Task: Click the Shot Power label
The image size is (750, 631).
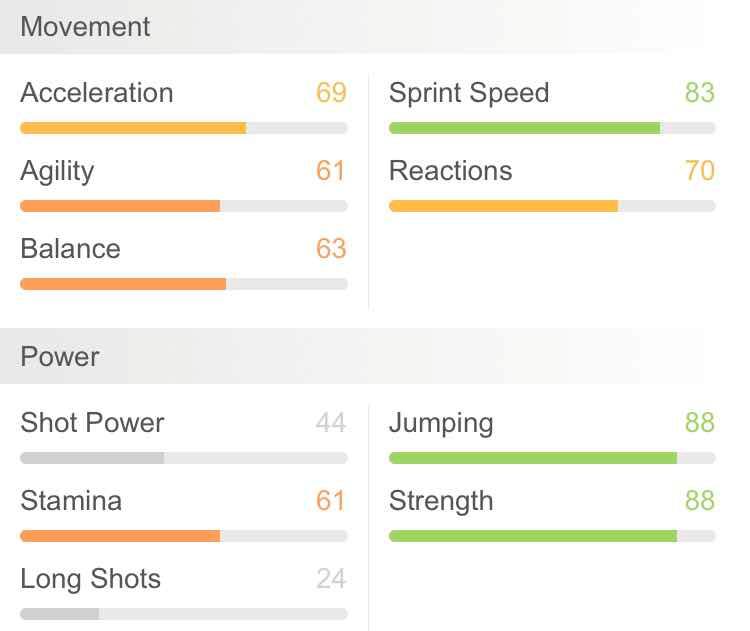Action: pyautogui.click(x=92, y=423)
